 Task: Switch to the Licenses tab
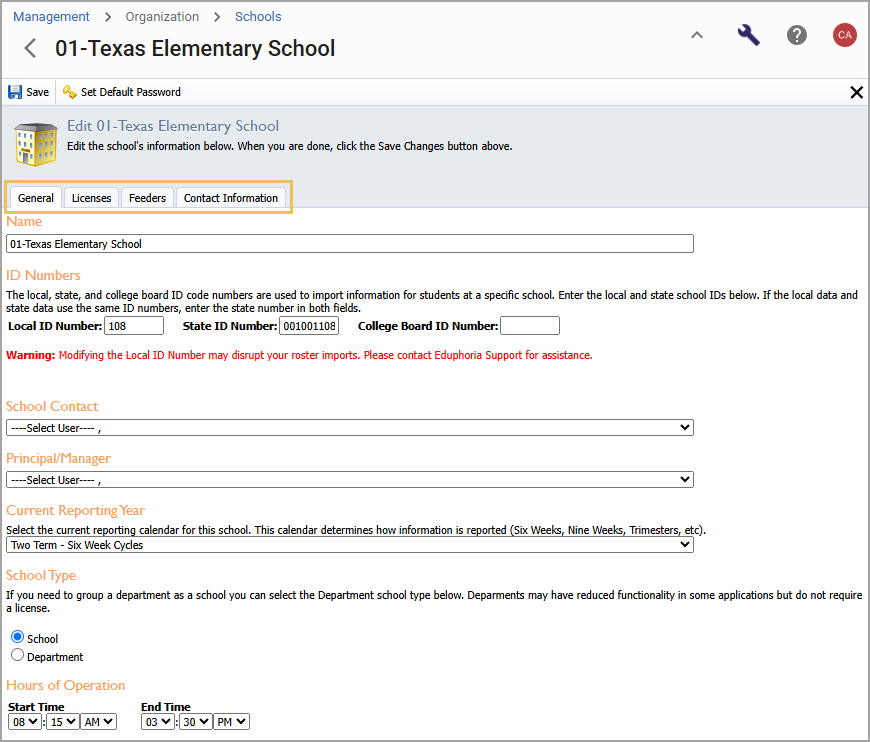[x=92, y=198]
